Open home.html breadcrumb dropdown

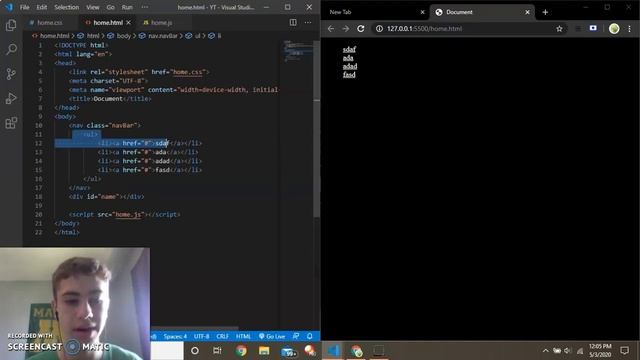tap(54, 36)
